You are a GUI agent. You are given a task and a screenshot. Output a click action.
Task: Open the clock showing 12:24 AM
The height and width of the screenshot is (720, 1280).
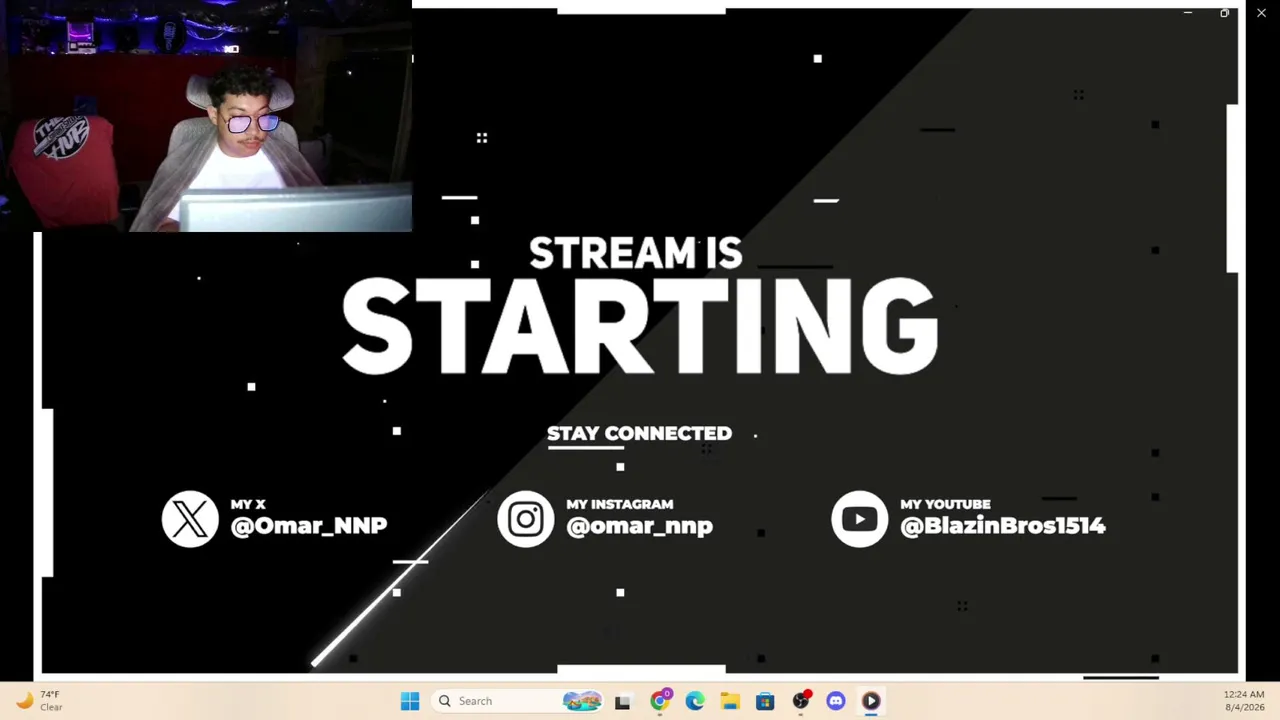point(1244,701)
